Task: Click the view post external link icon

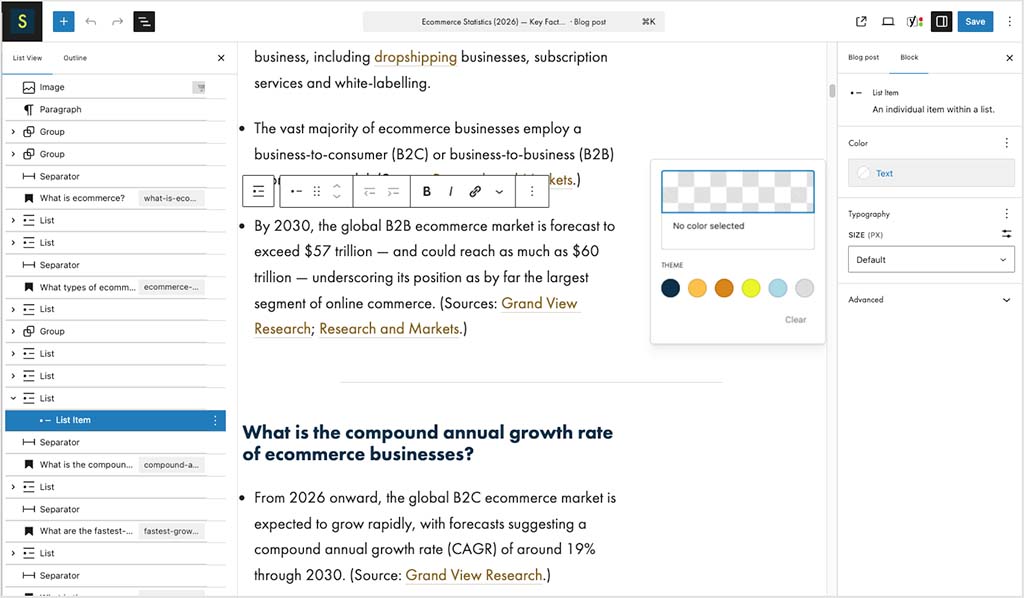Action: click(x=862, y=21)
